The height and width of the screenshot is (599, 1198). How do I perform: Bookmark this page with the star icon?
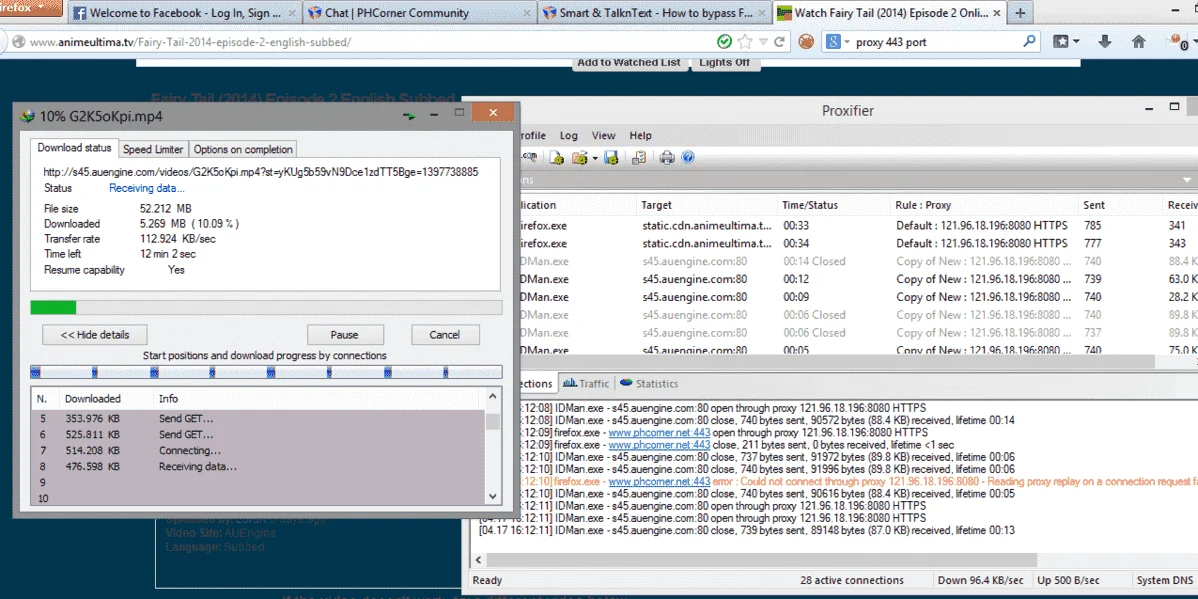[x=745, y=41]
